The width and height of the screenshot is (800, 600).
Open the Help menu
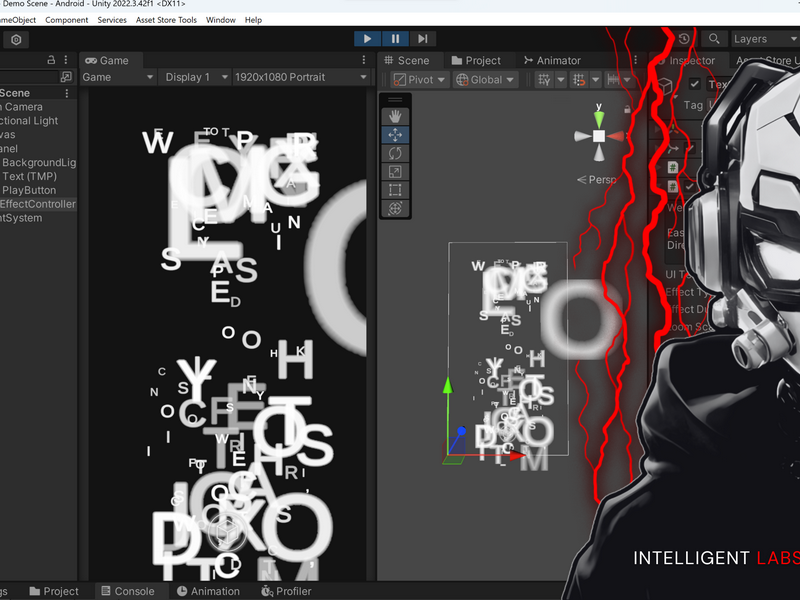253,20
